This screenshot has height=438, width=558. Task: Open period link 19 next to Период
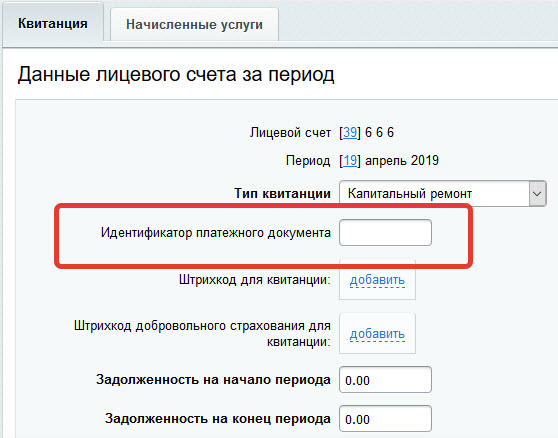350,160
